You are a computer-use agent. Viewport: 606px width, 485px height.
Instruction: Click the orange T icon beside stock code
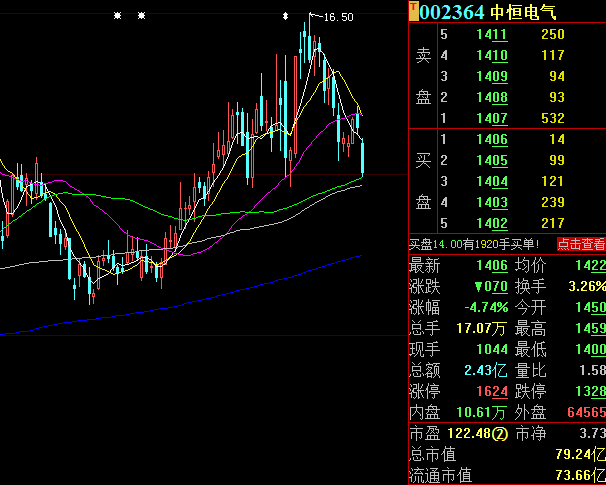414,11
